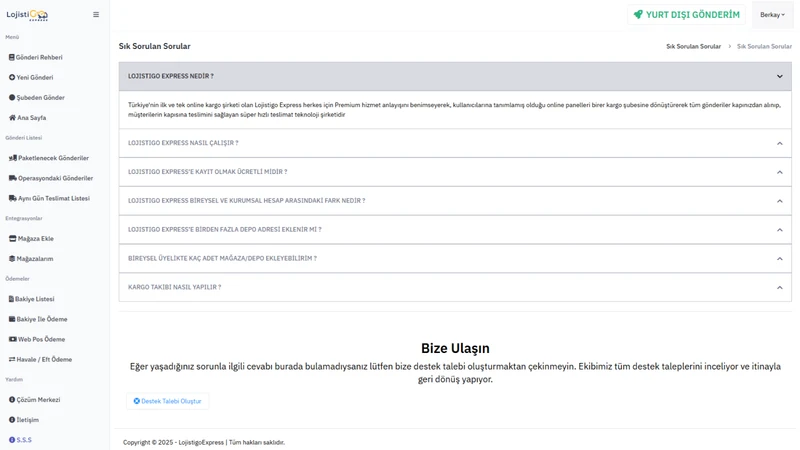Viewport: 800px width, 450px height.
Task: Click the Bakiye İle Ödeme wallet icon
Action: (x=12, y=319)
